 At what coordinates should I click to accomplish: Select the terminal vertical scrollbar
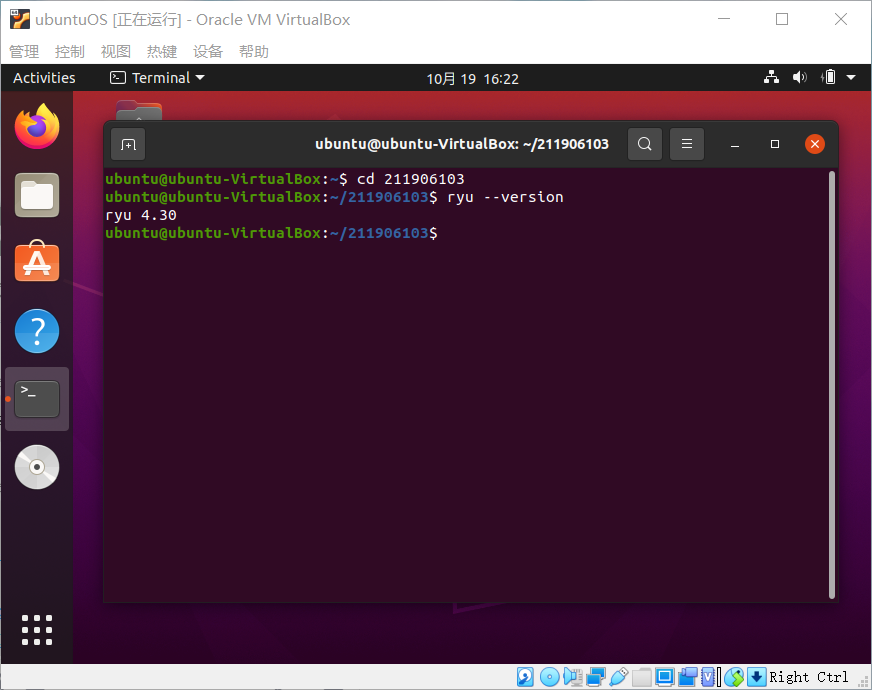coord(832,385)
